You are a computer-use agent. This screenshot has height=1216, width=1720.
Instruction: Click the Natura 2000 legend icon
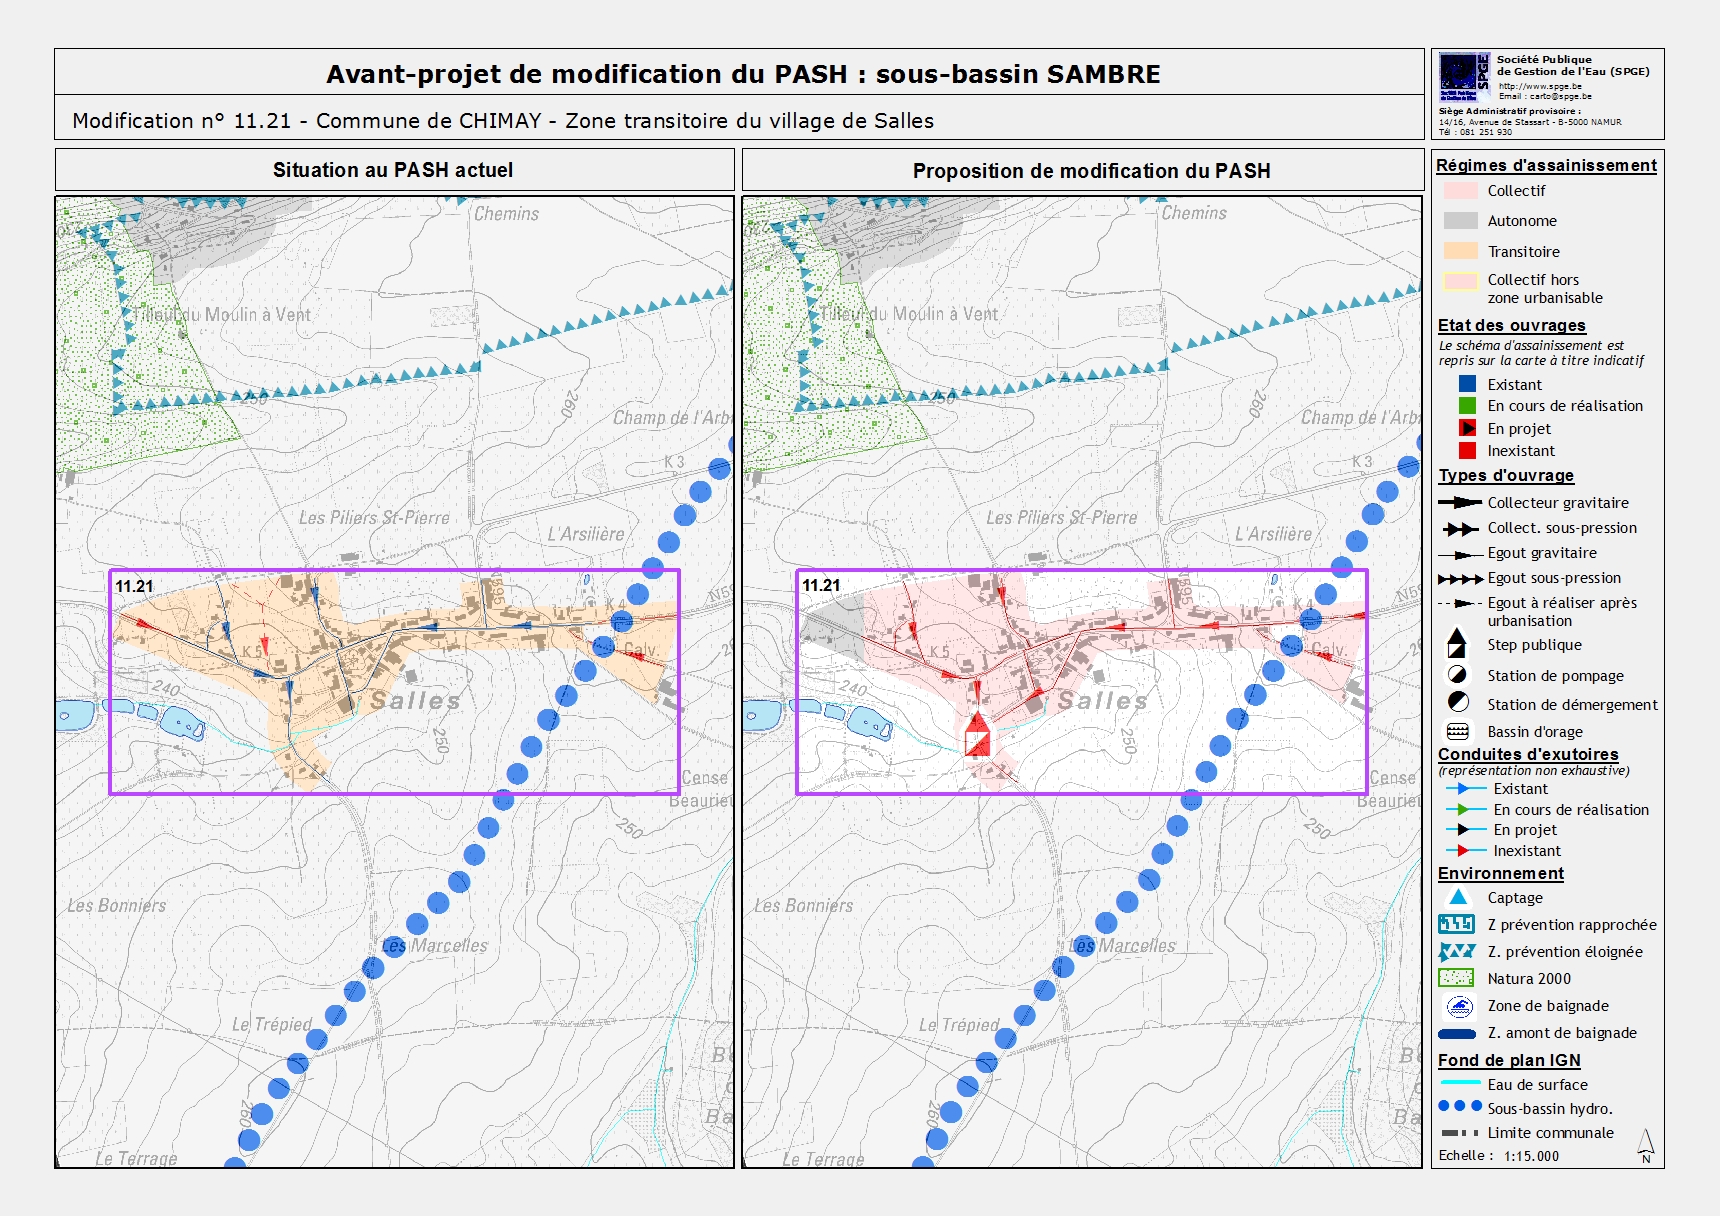coord(1457,978)
